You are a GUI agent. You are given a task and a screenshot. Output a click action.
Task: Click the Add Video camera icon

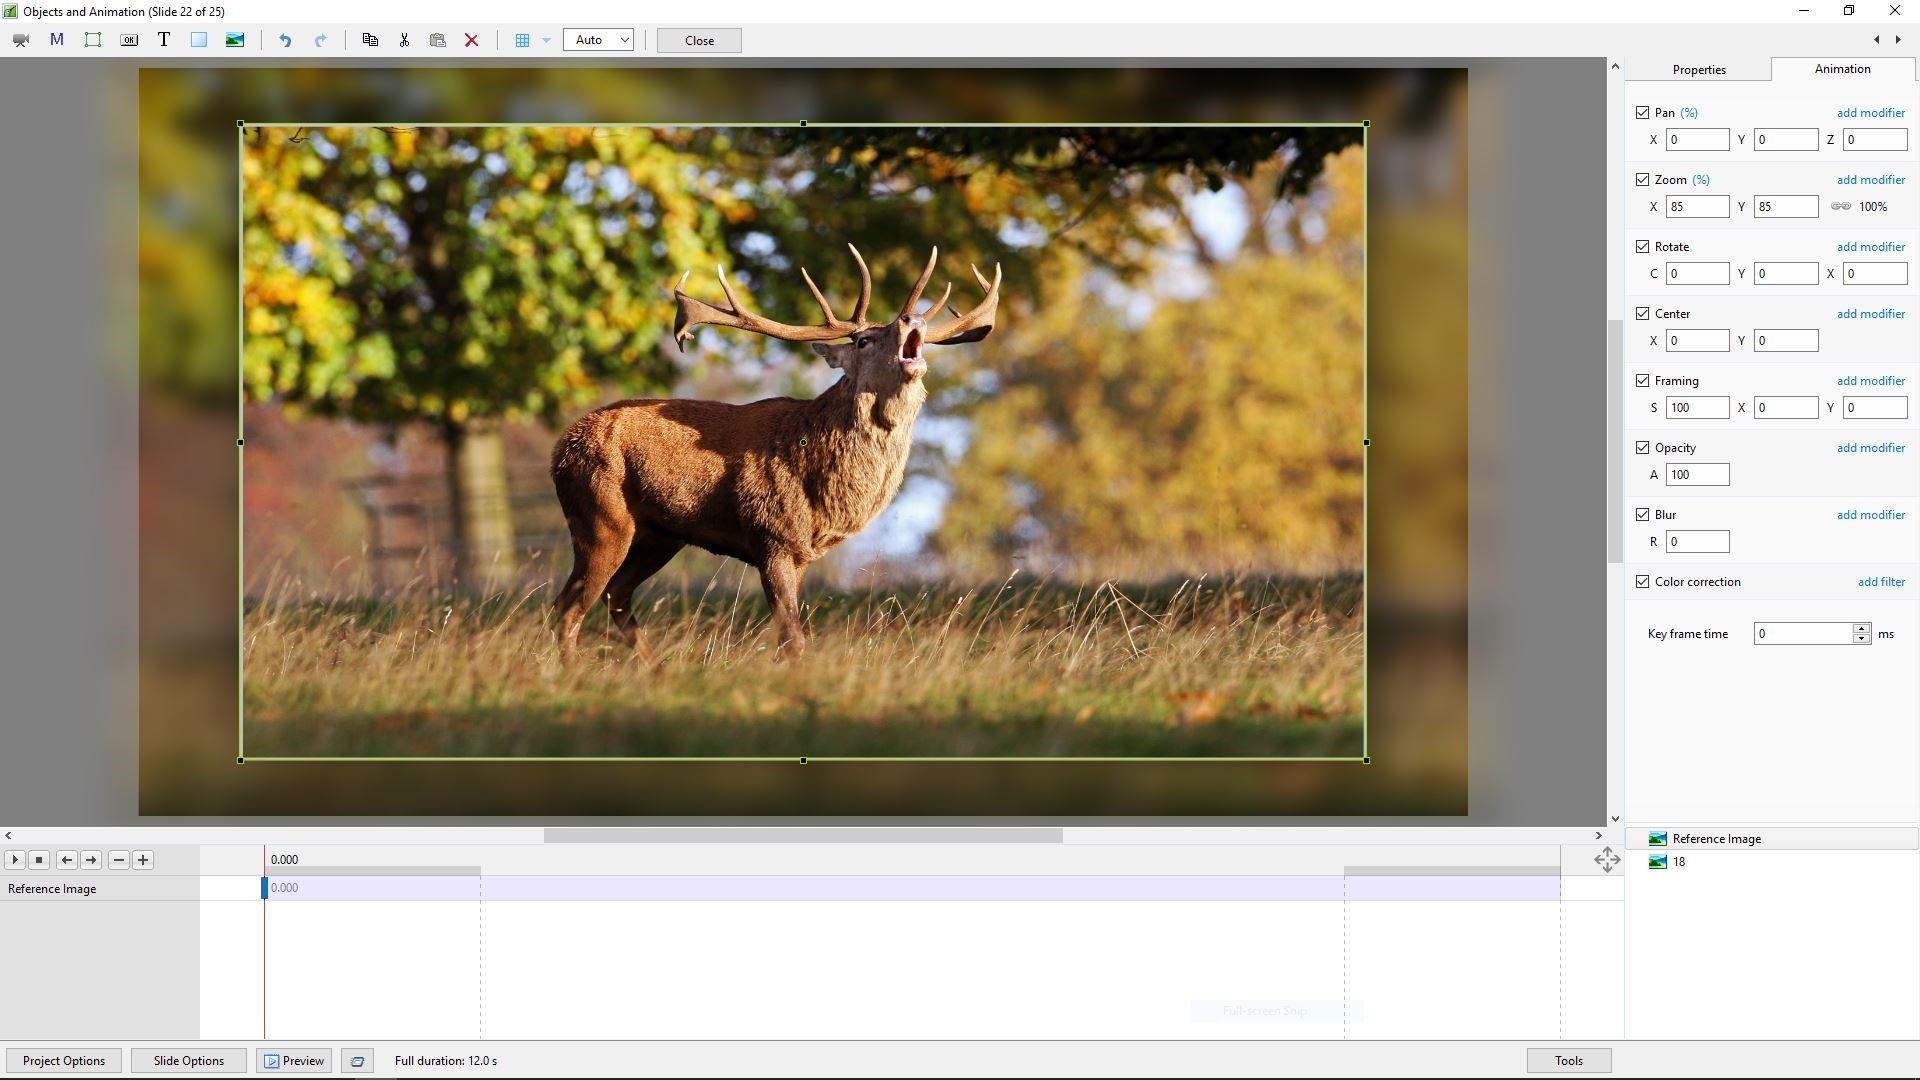click(x=20, y=40)
